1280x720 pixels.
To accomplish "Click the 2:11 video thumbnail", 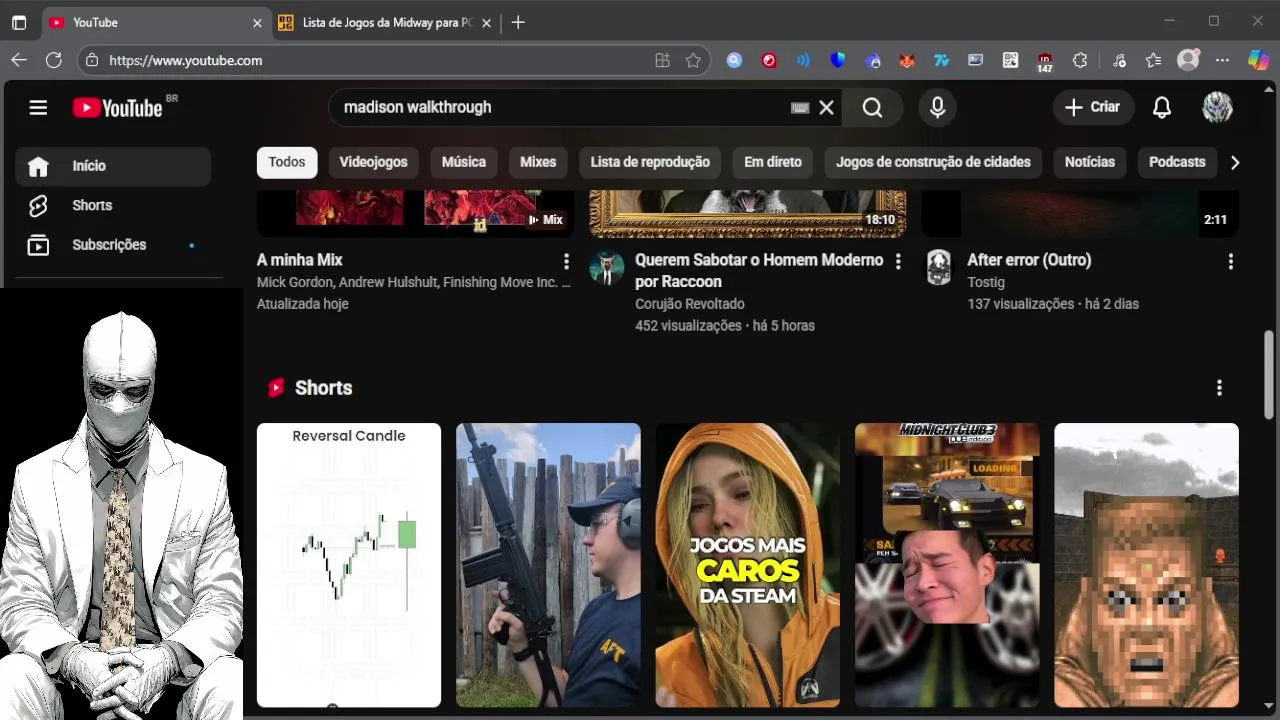I will pyautogui.click(x=1080, y=213).
